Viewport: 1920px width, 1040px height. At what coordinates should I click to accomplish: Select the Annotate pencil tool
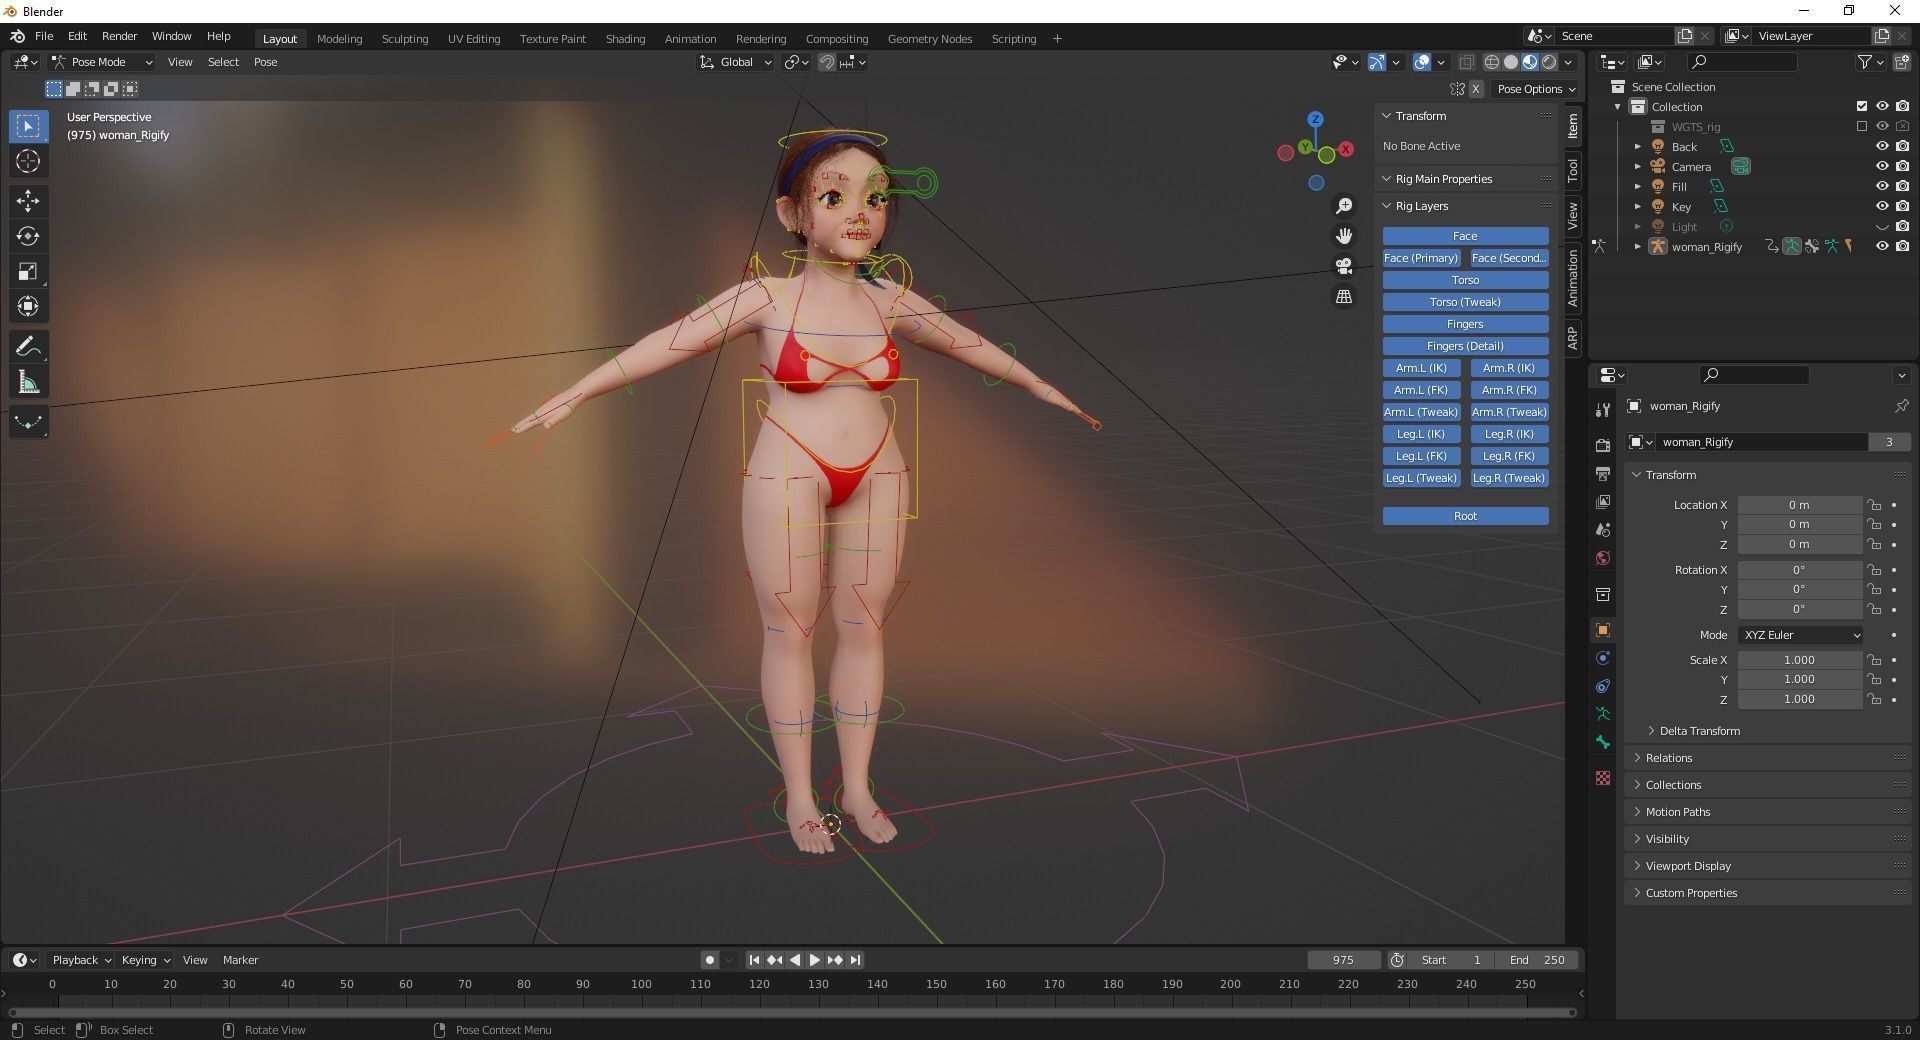click(28, 347)
